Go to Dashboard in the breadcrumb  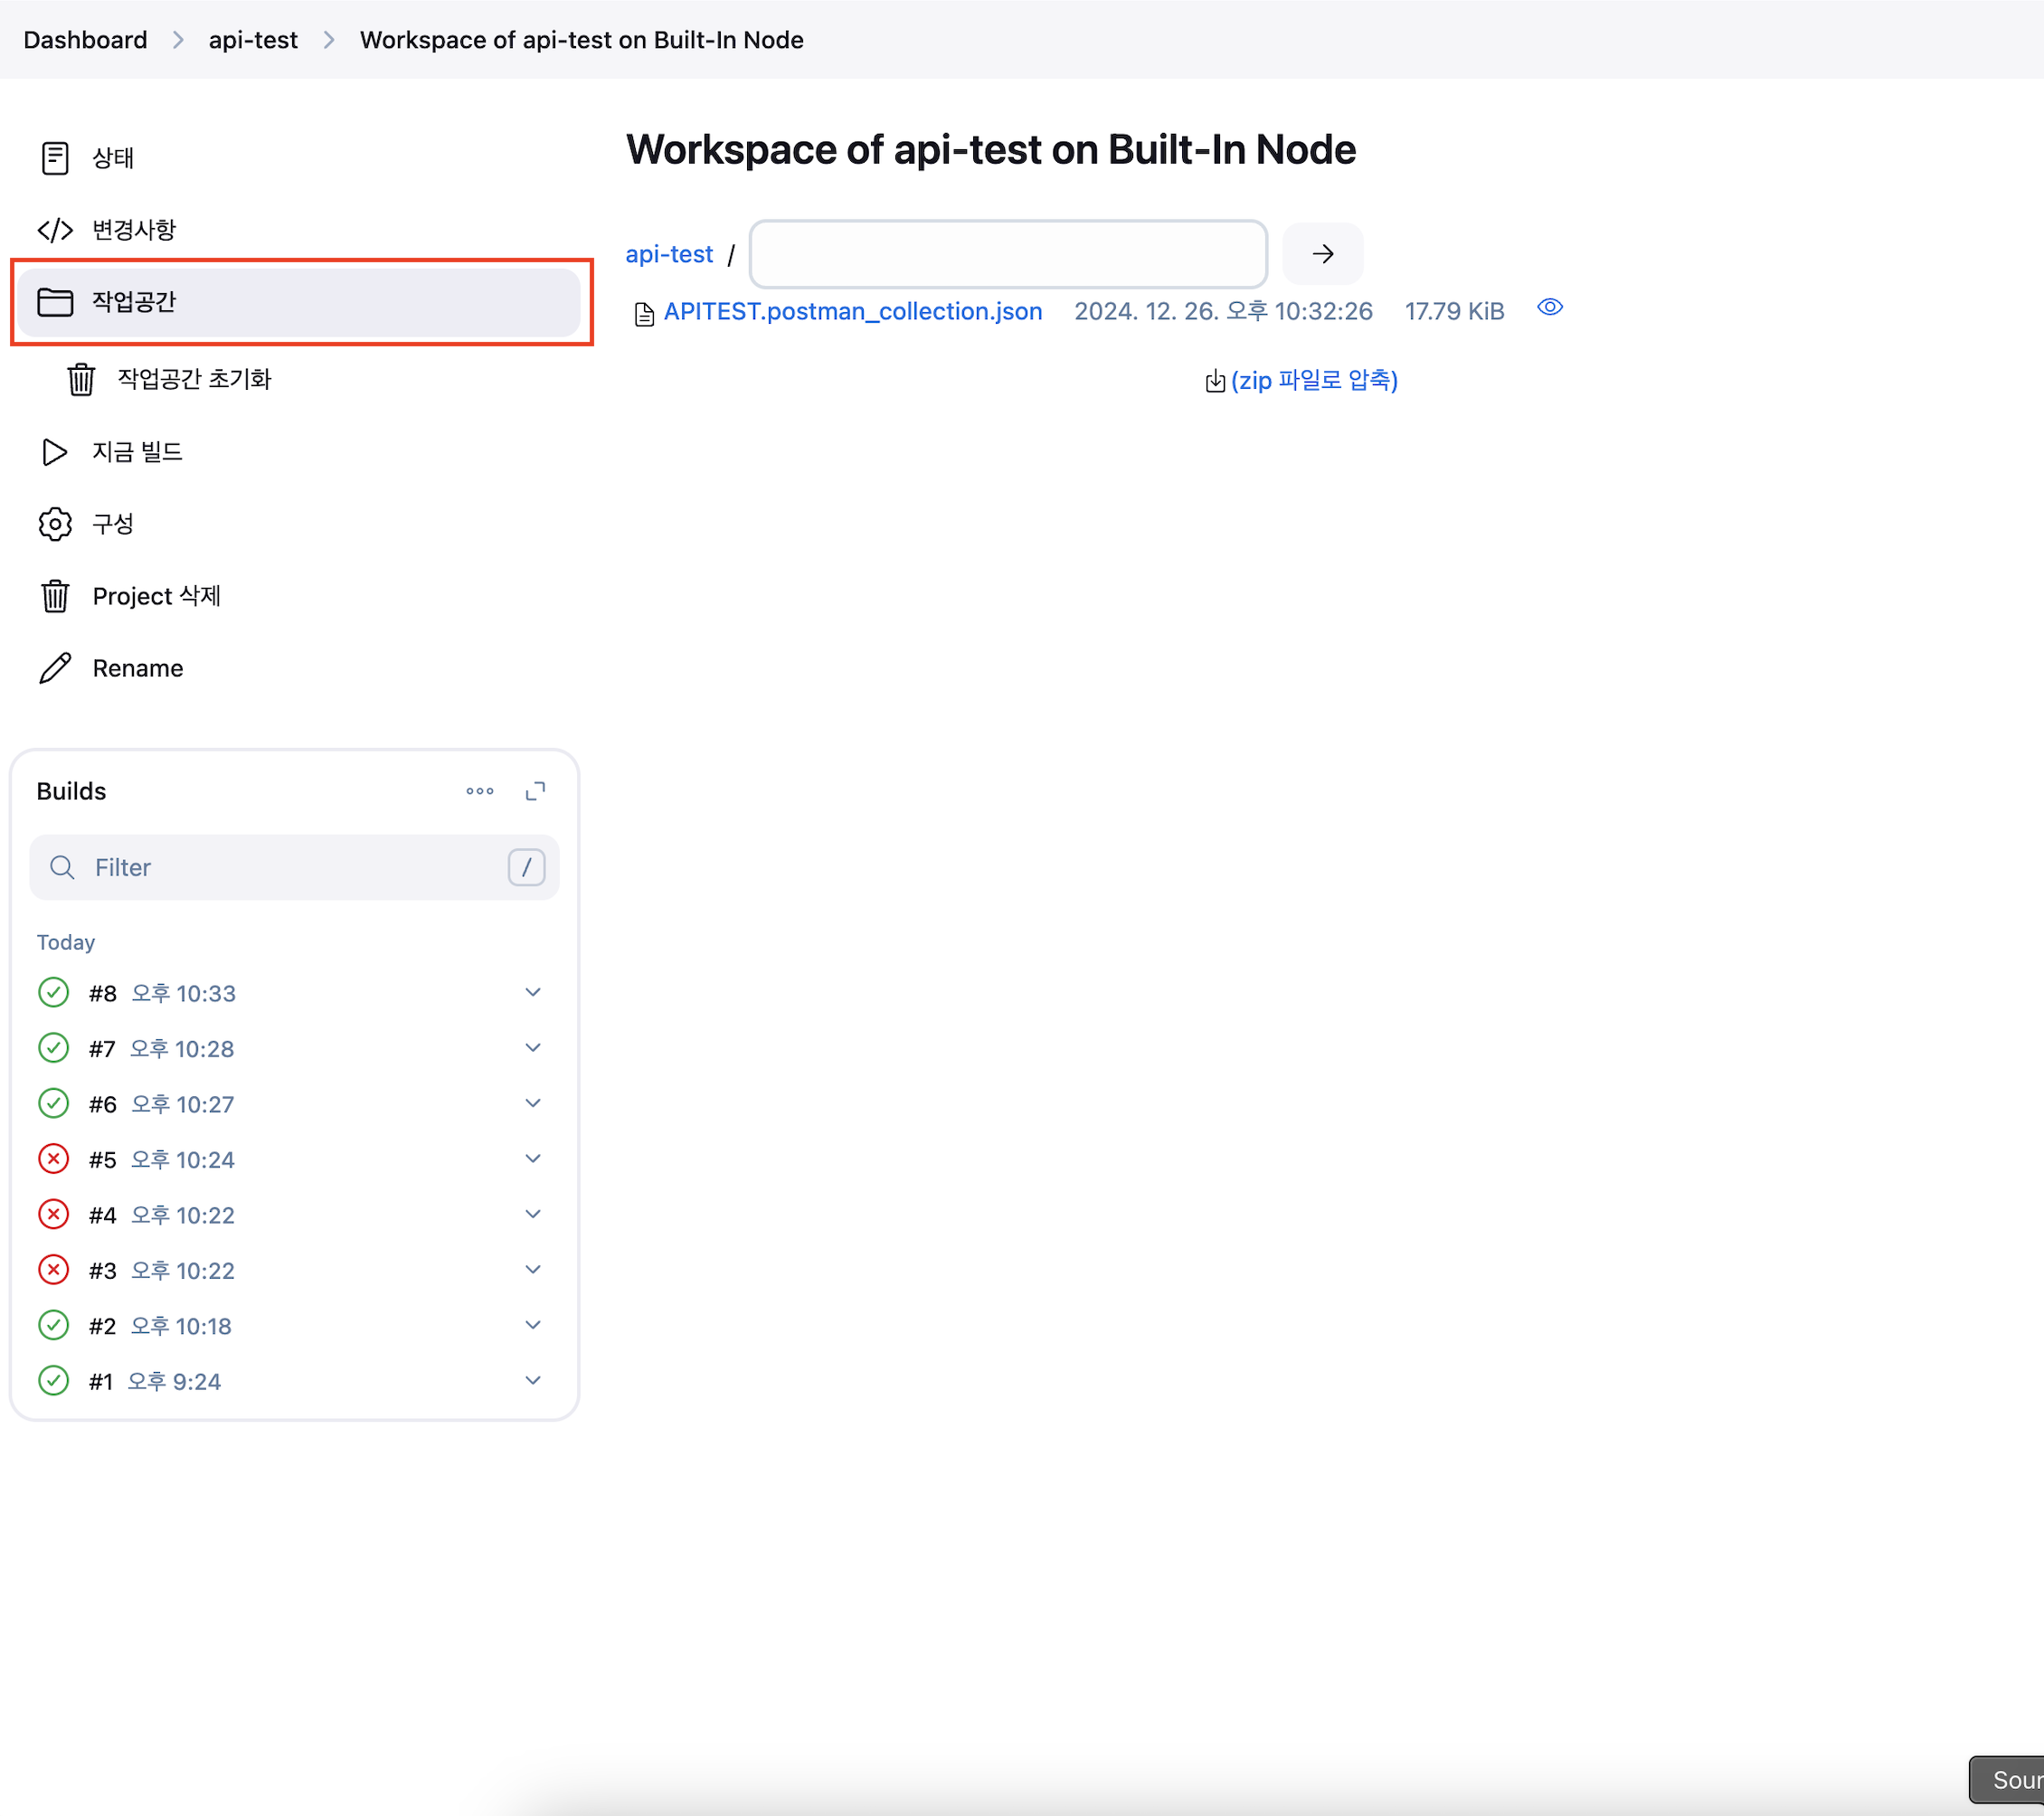[85, 40]
